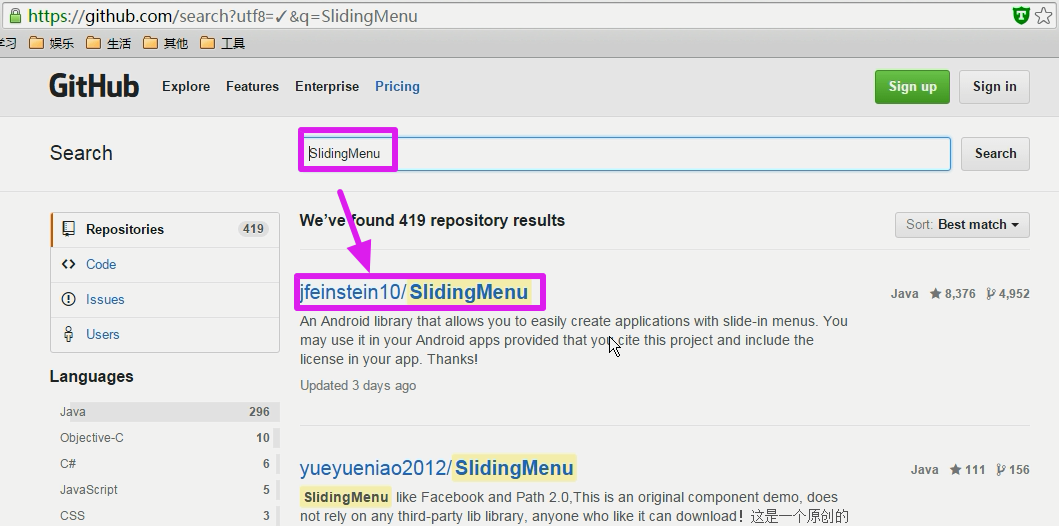Filter results by CSS language
Screen dimensions: 1059x526
pos(165,516)
